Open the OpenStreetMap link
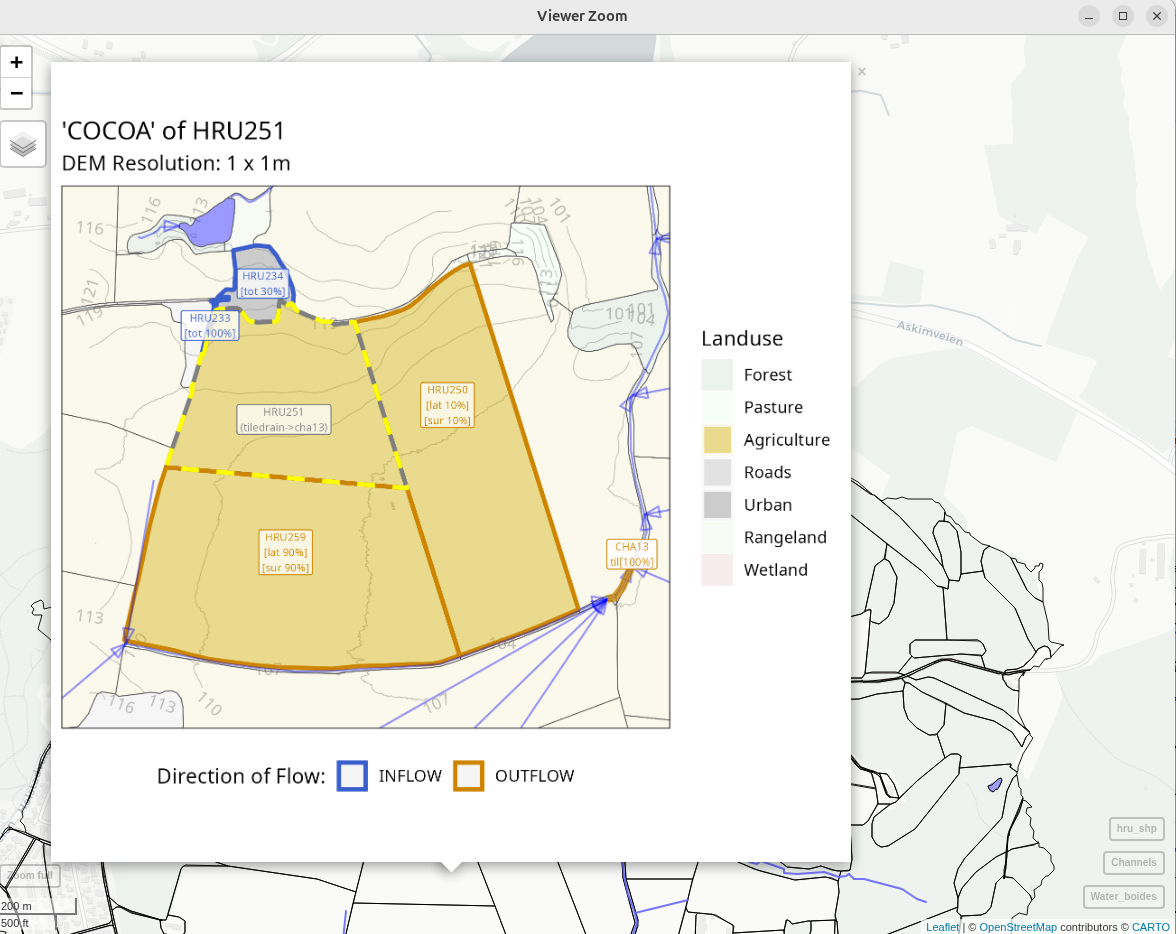The width and height of the screenshot is (1176, 934). pyautogui.click(x=1017, y=927)
